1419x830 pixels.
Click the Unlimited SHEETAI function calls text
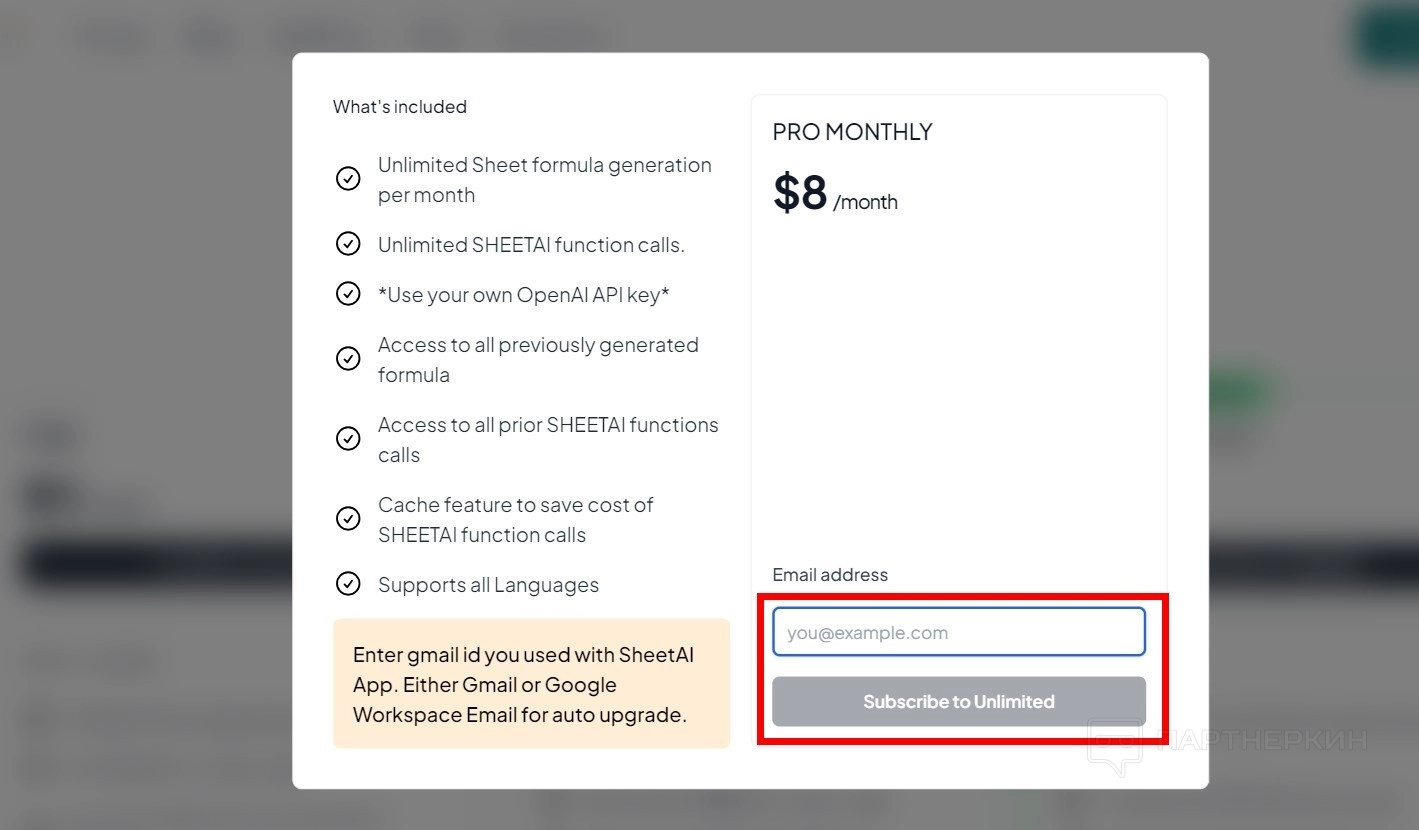(531, 245)
